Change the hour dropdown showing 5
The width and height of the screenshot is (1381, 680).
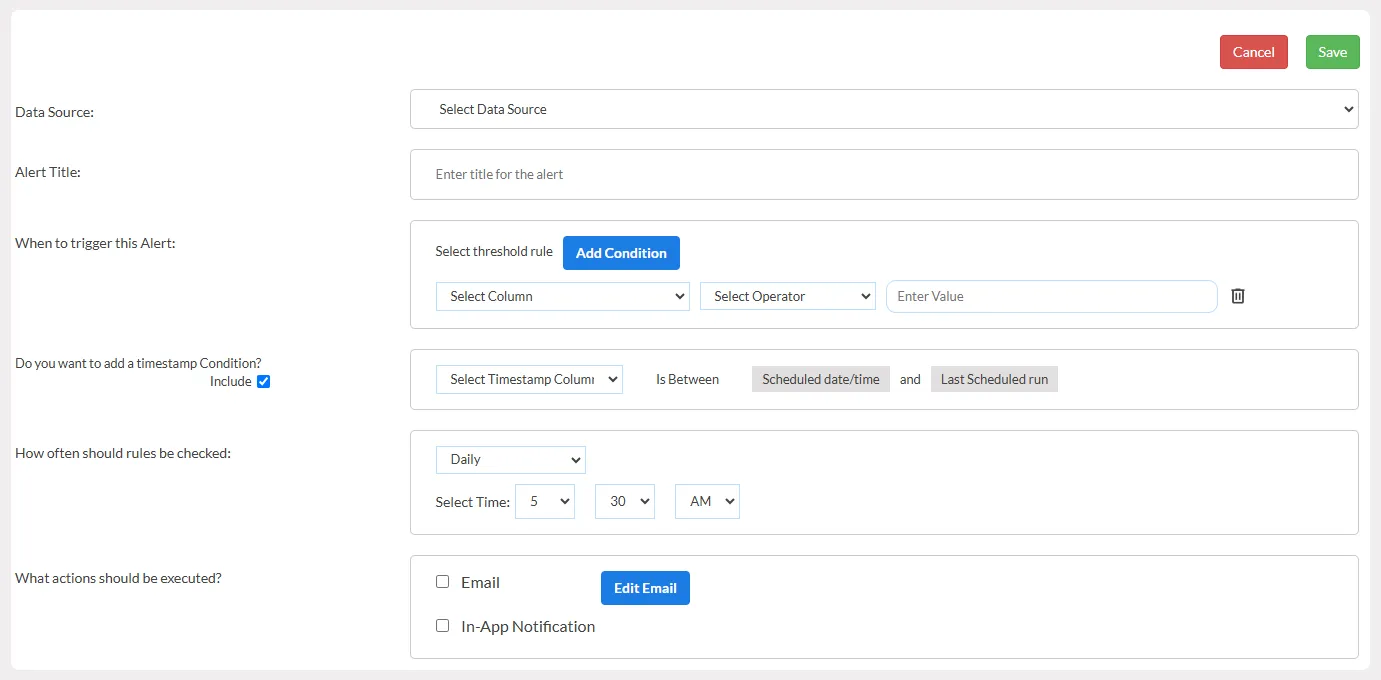(x=544, y=501)
